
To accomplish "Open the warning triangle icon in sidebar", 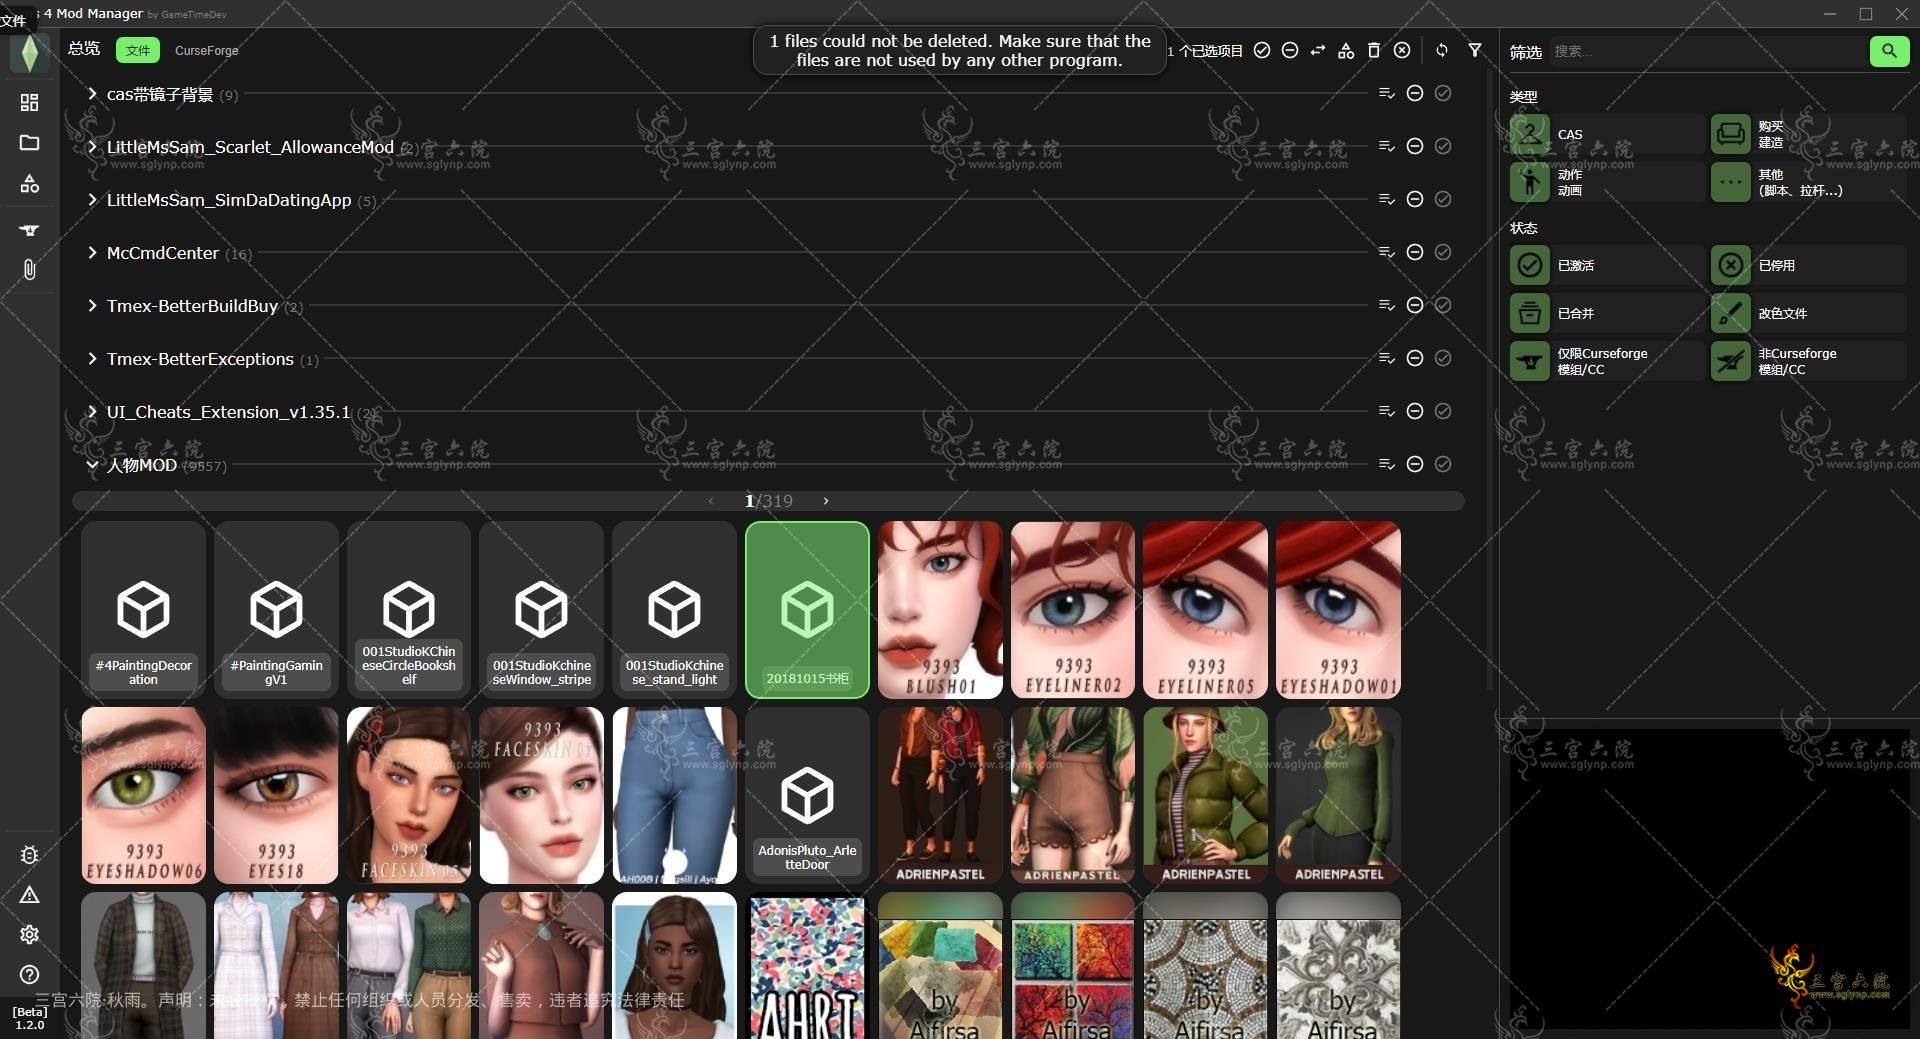I will tap(29, 895).
